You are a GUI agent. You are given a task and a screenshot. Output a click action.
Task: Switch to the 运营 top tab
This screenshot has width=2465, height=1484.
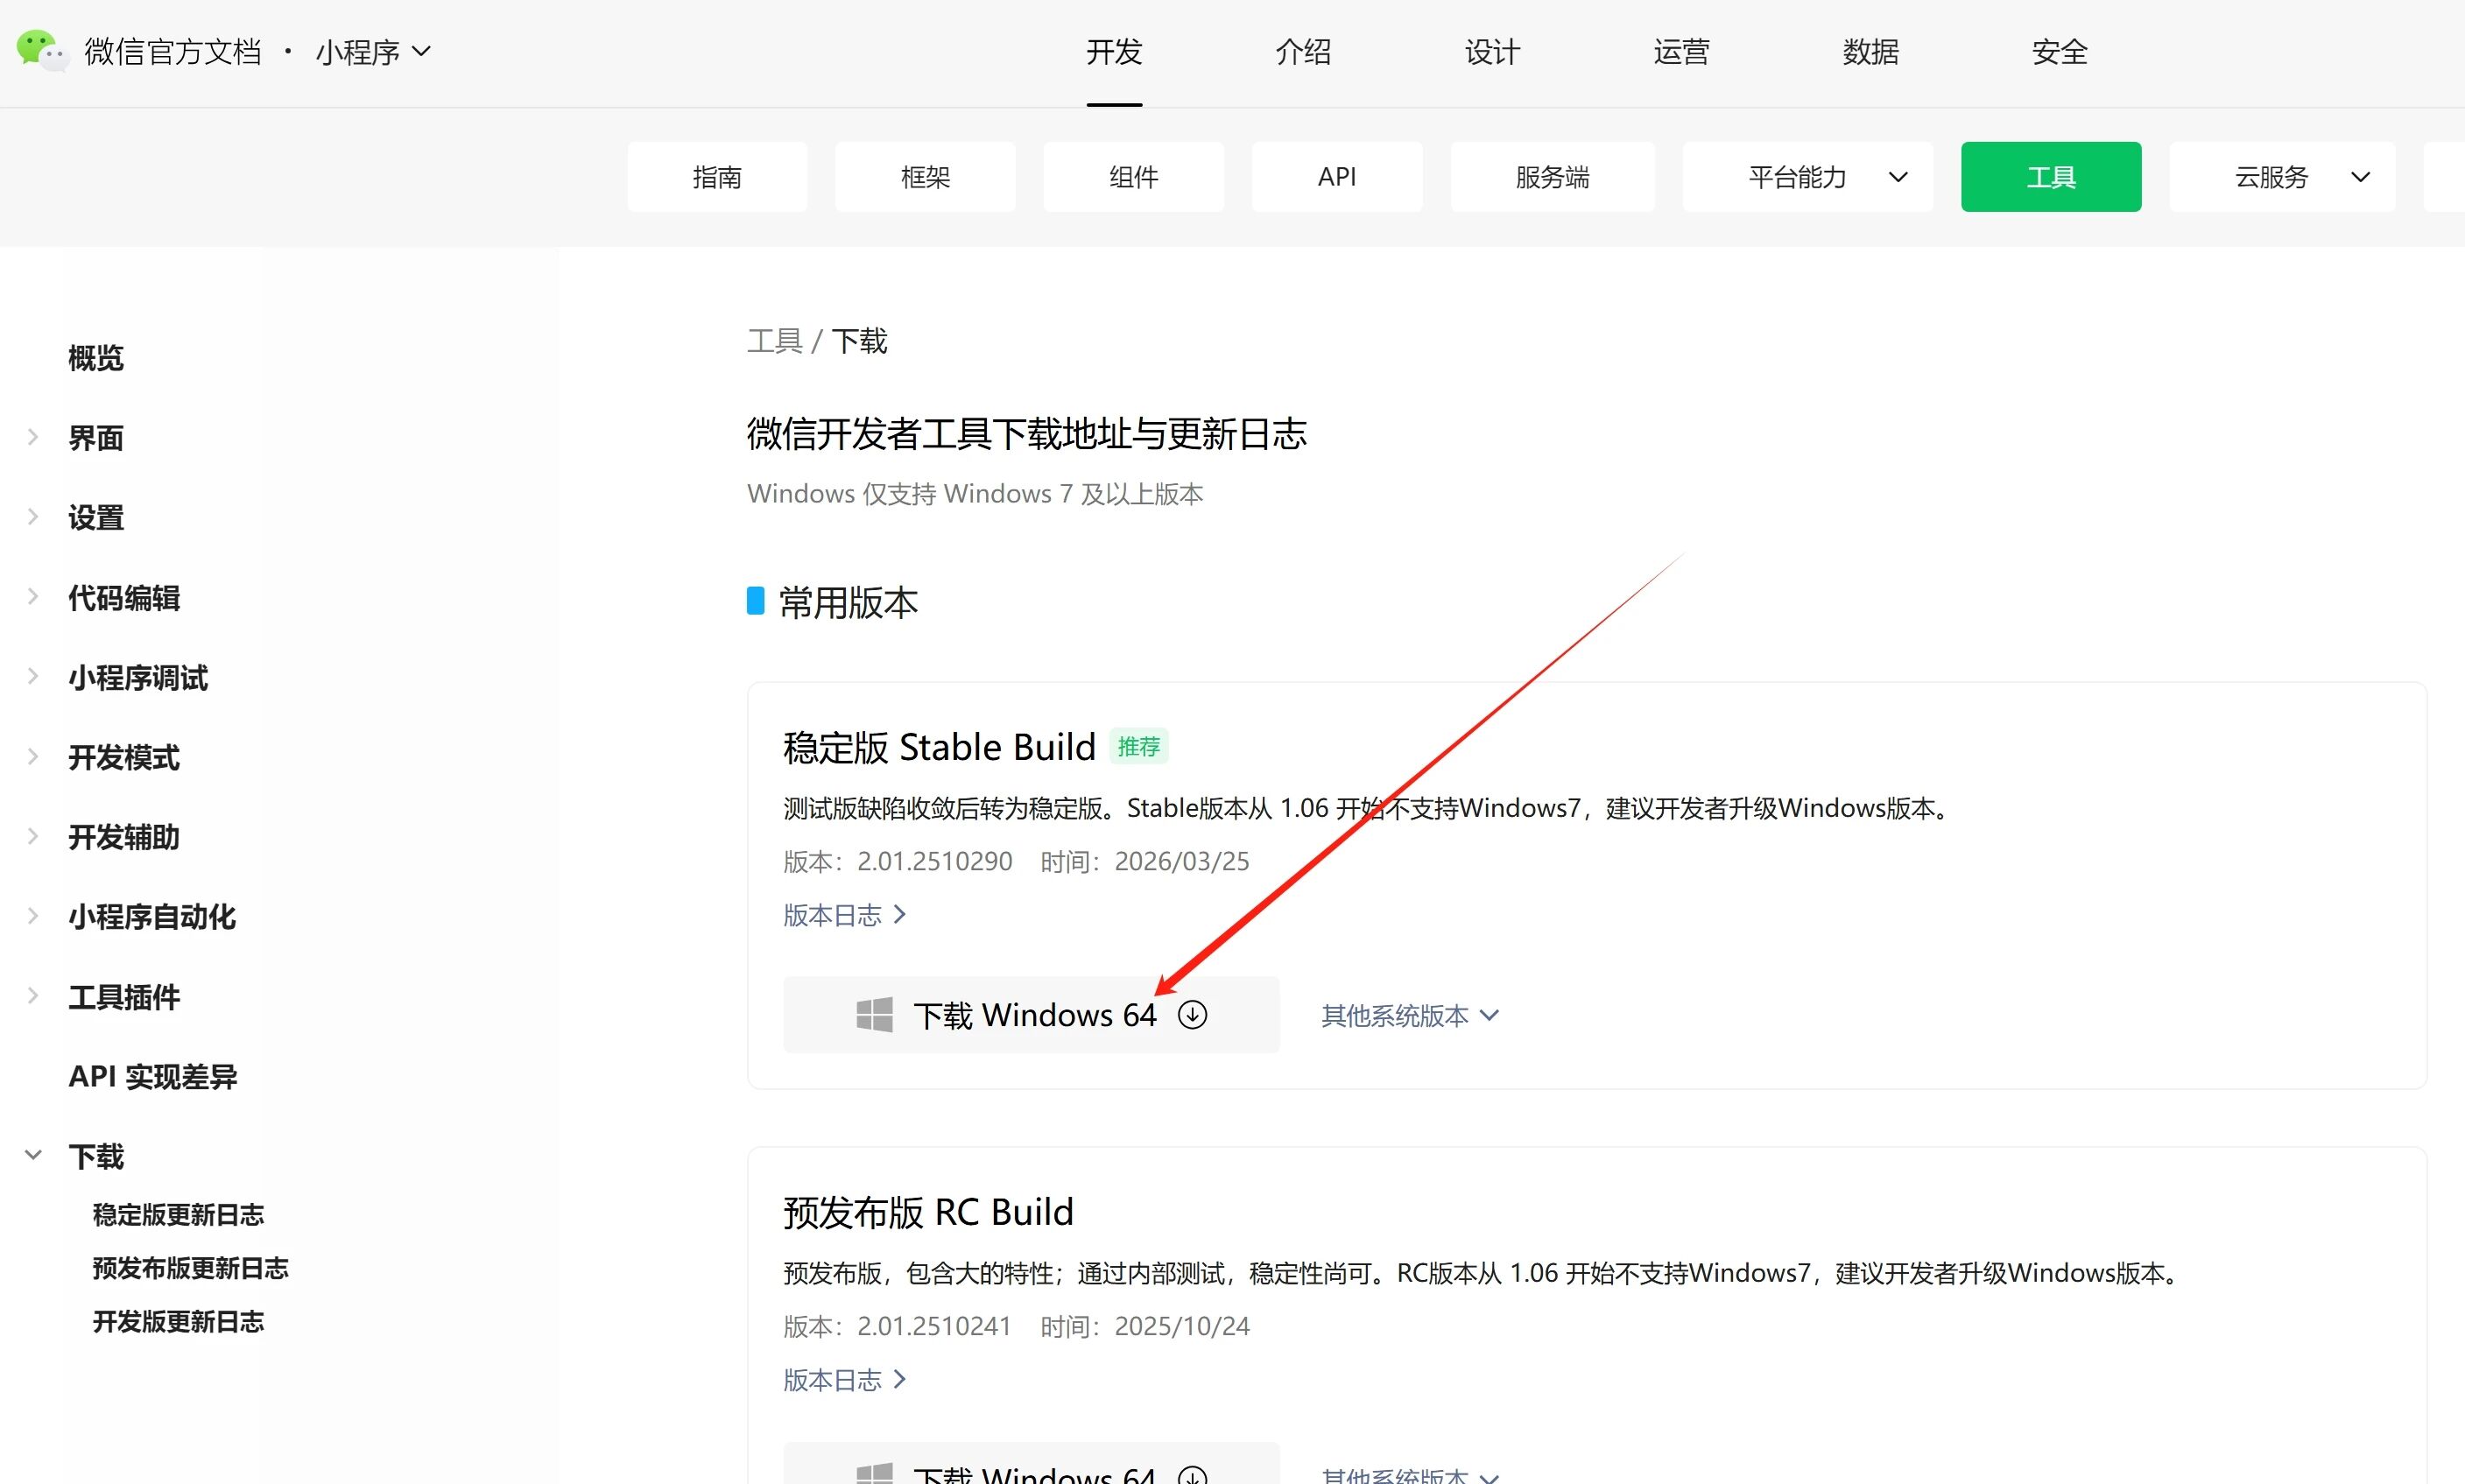1681,52
